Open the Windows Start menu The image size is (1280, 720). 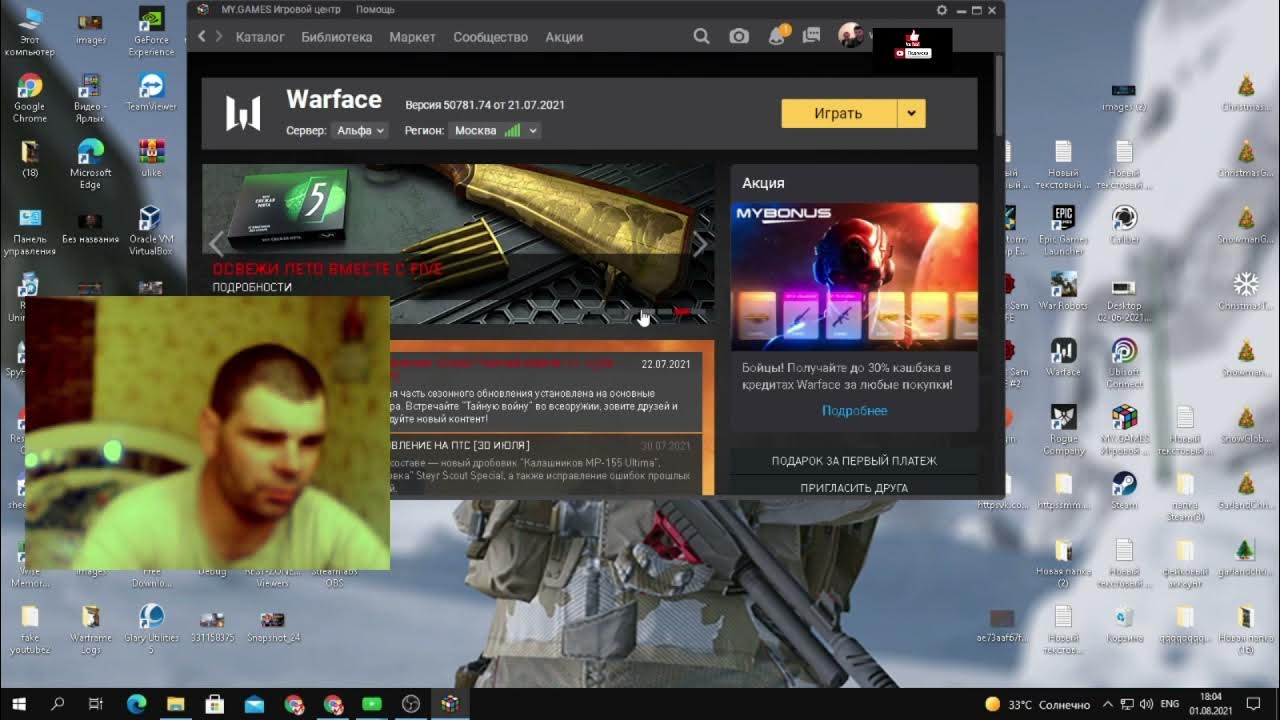(18, 704)
